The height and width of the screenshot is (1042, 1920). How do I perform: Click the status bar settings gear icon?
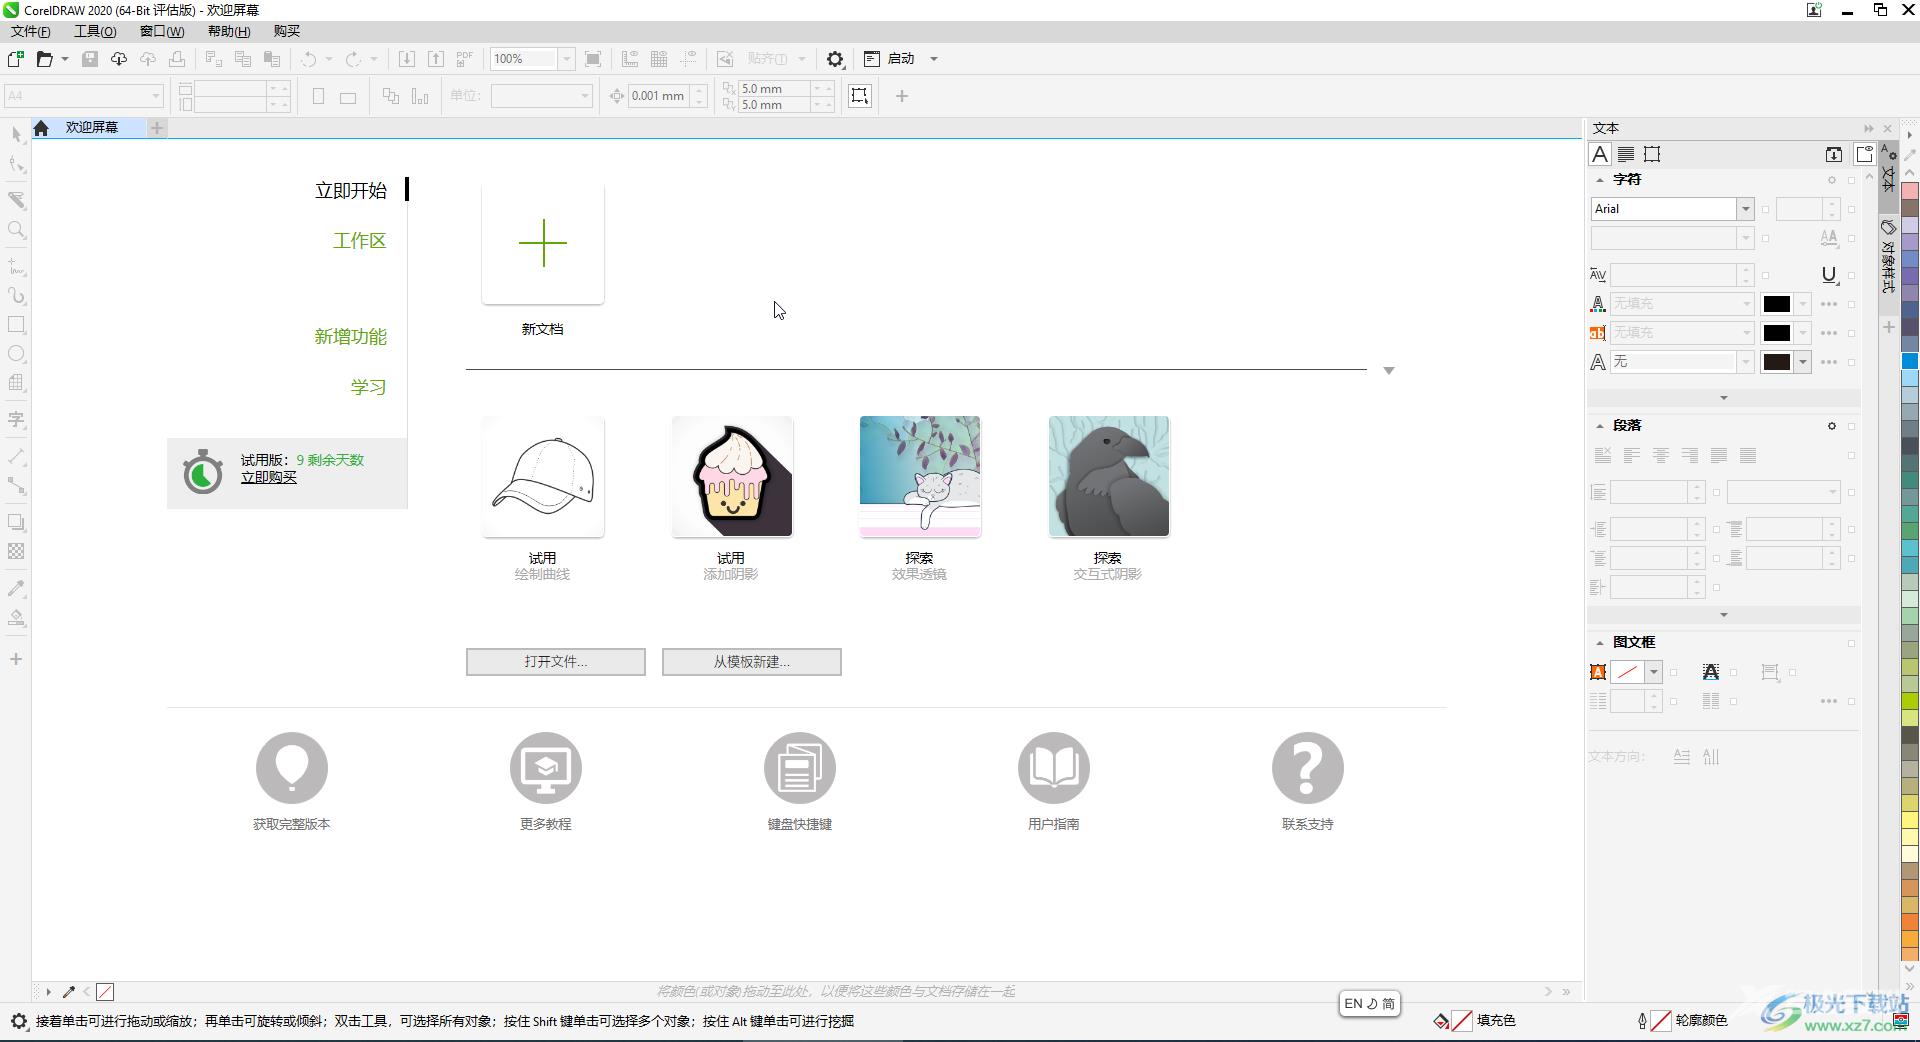[19, 1021]
